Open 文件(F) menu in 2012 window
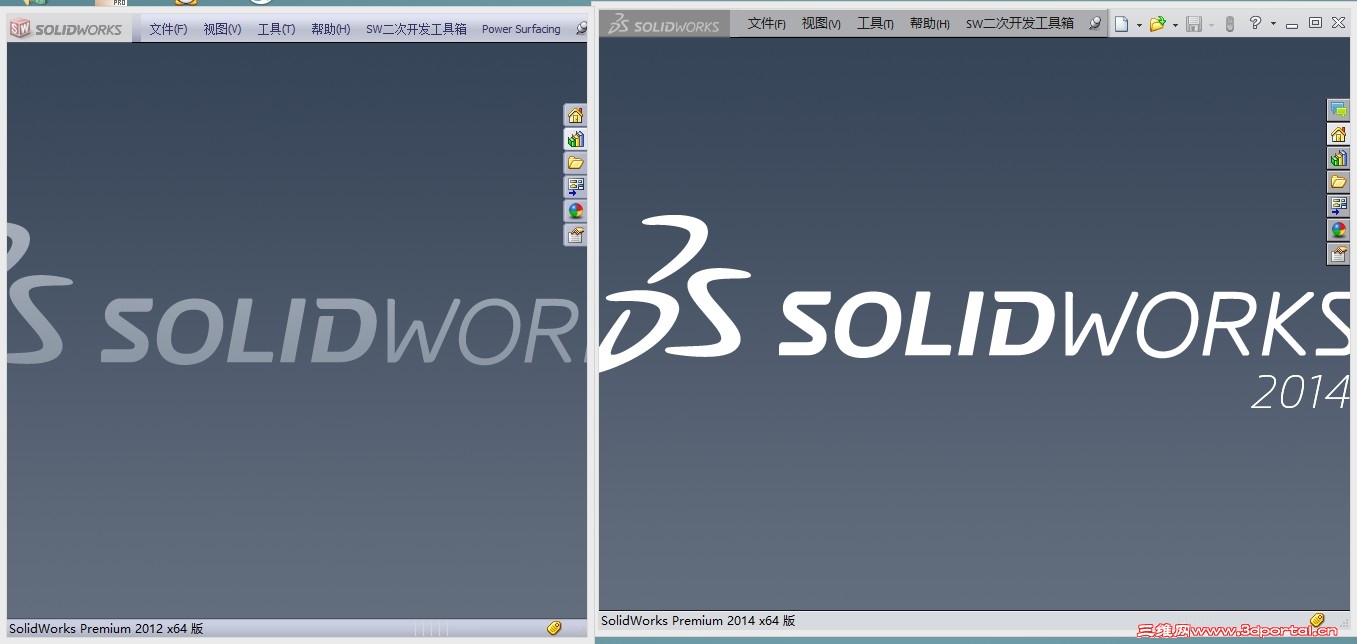Image resolution: width=1357 pixels, height=644 pixels. tap(168, 29)
